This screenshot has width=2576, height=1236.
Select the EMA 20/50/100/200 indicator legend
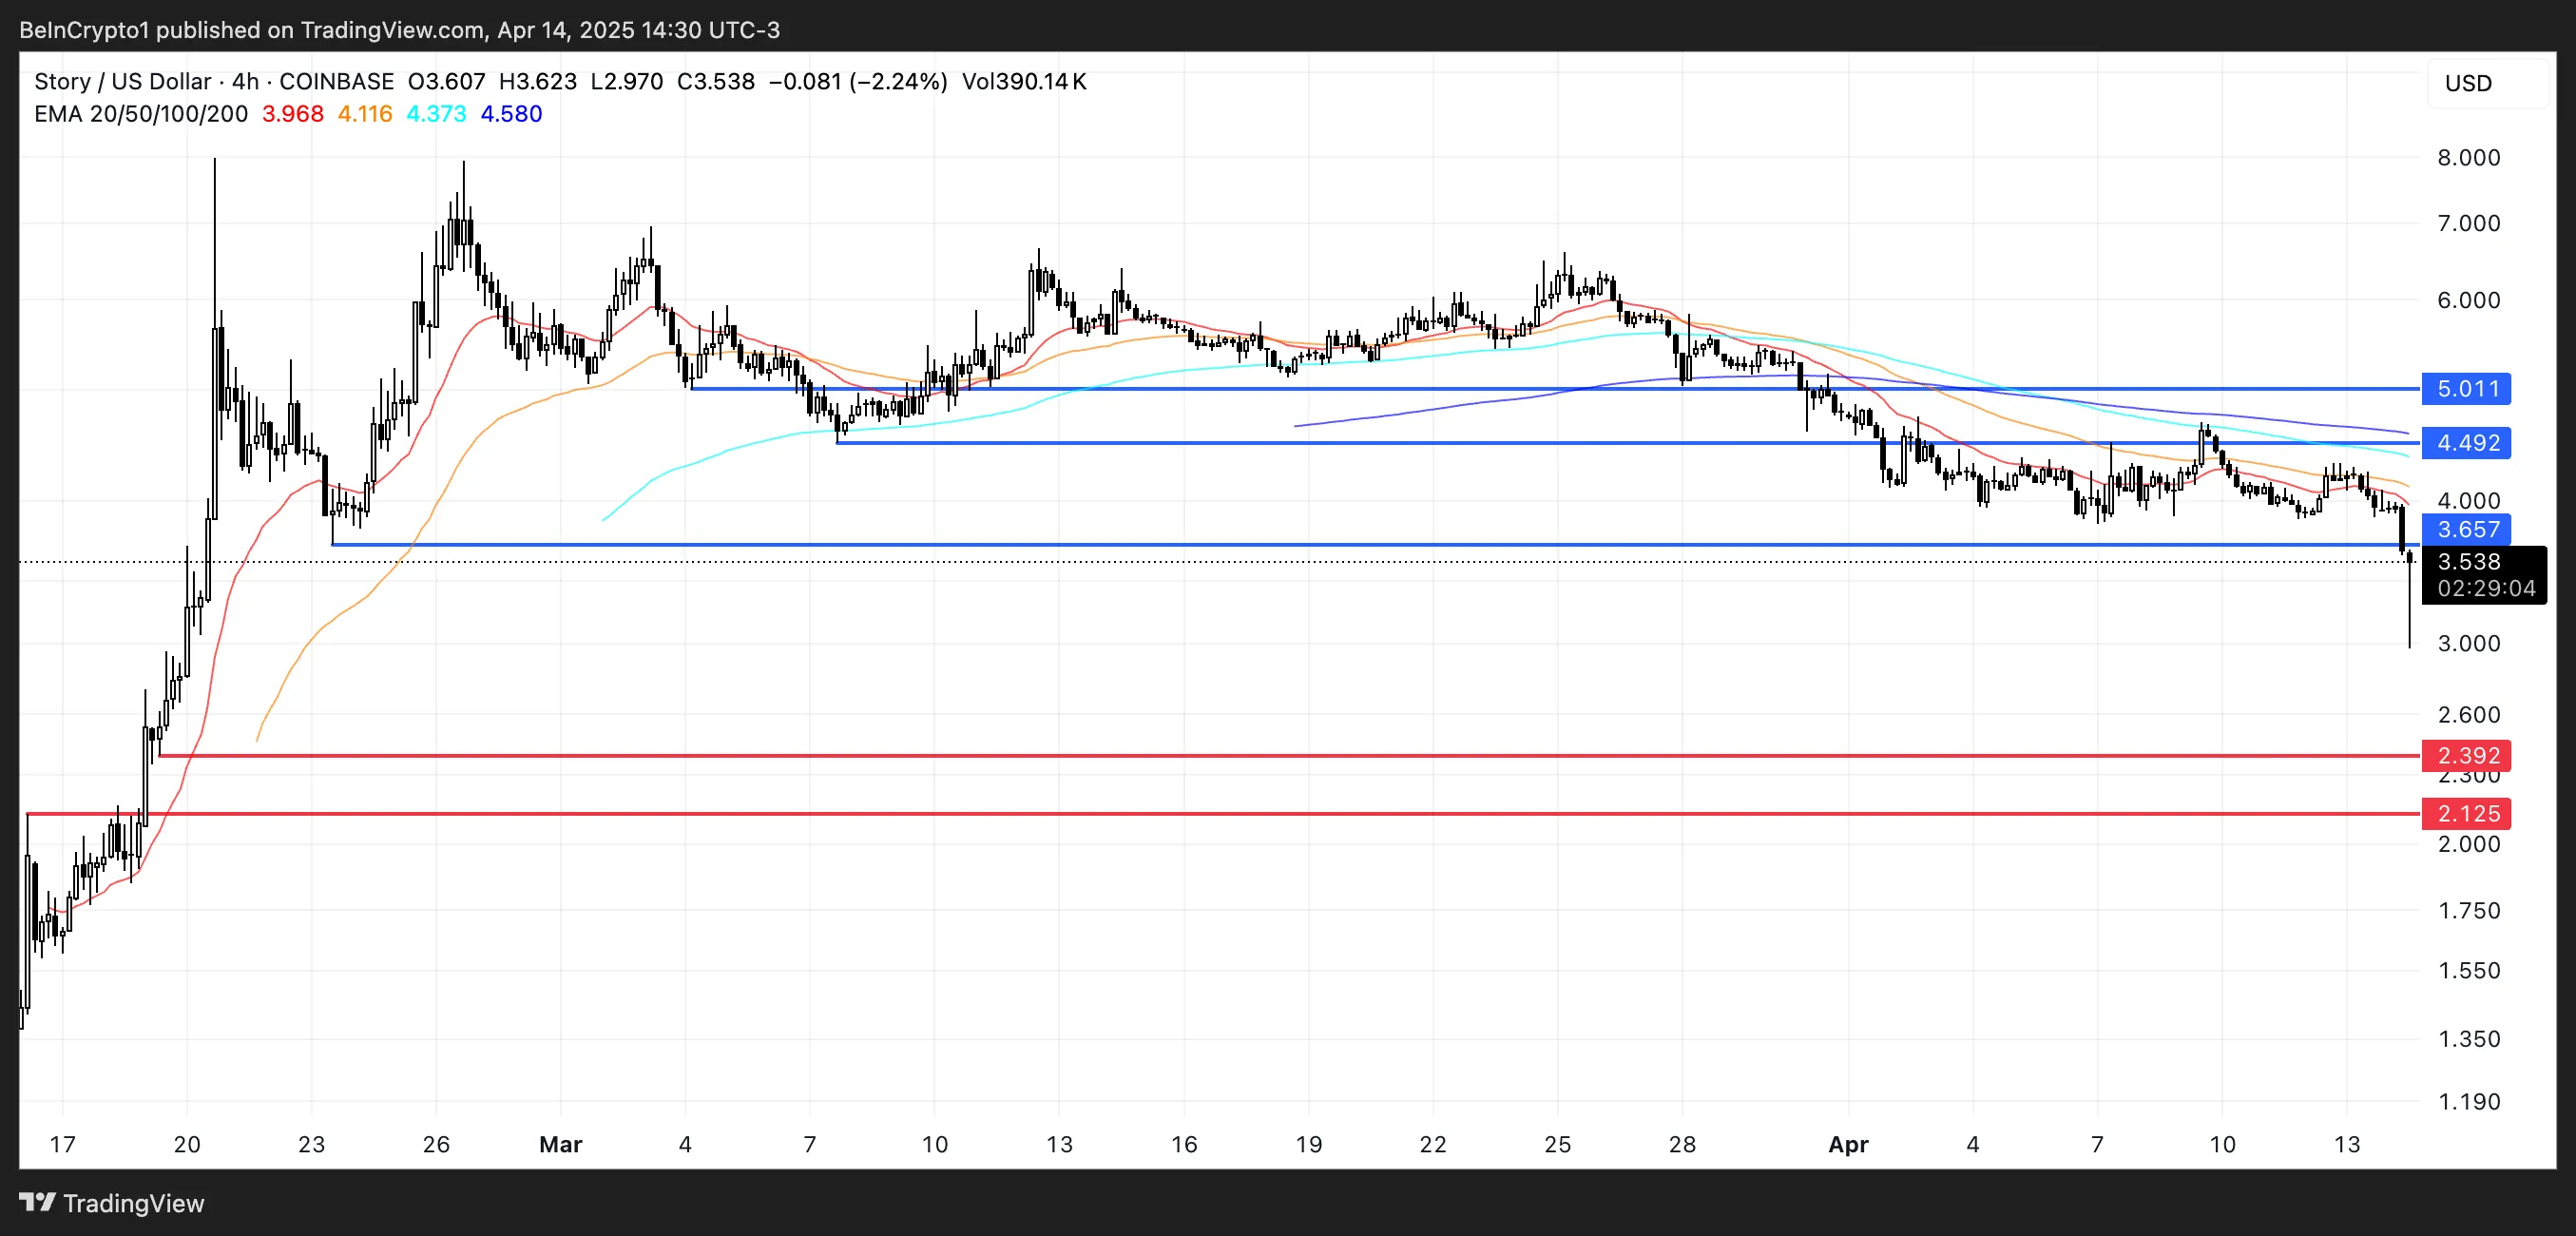pyautogui.click(x=140, y=114)
